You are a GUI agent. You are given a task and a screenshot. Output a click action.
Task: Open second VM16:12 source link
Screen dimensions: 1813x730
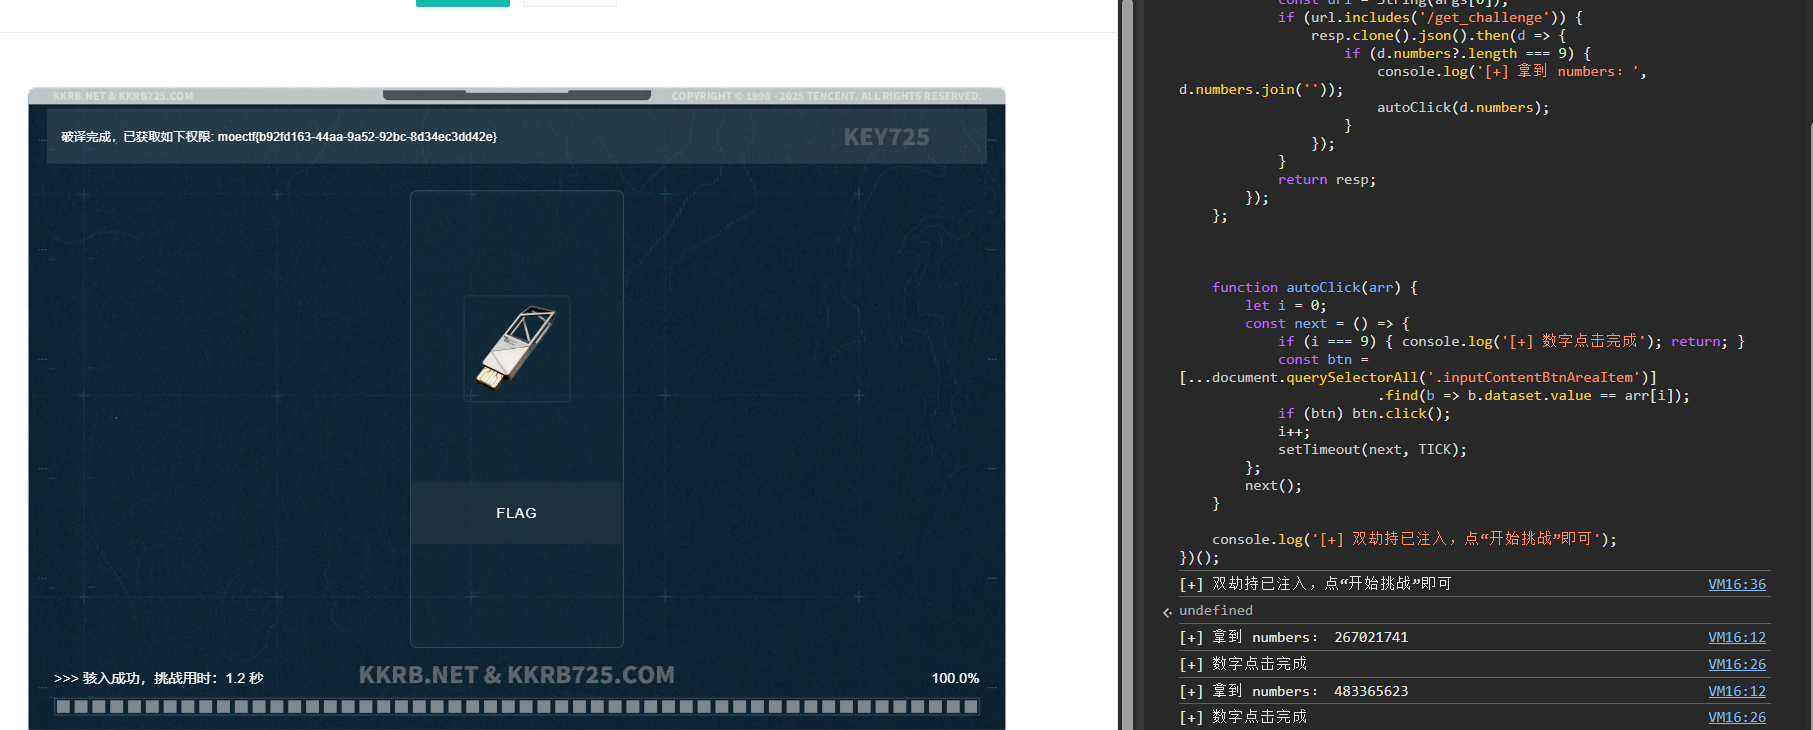(1736, 691)
